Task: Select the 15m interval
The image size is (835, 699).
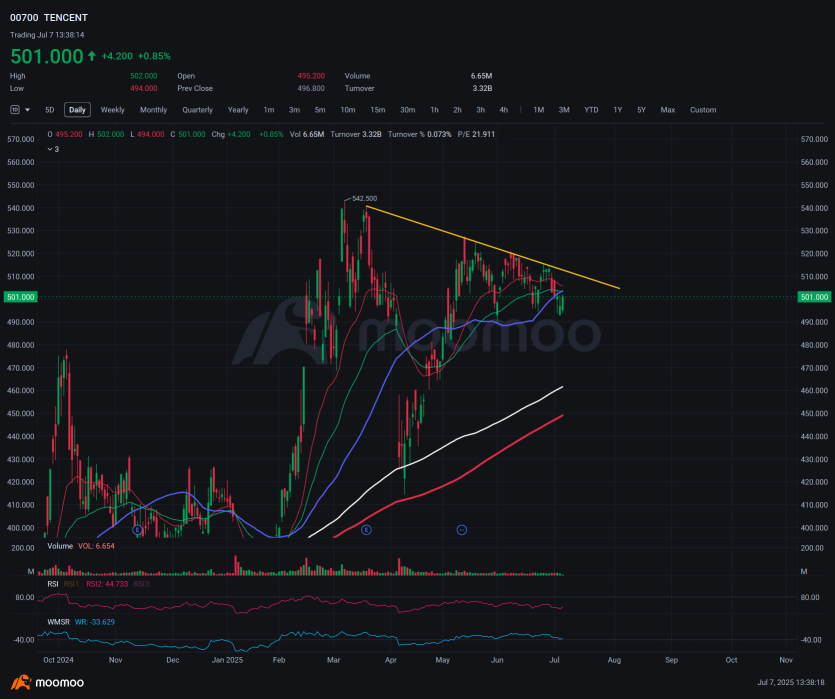Action: [x=378, y=110]
